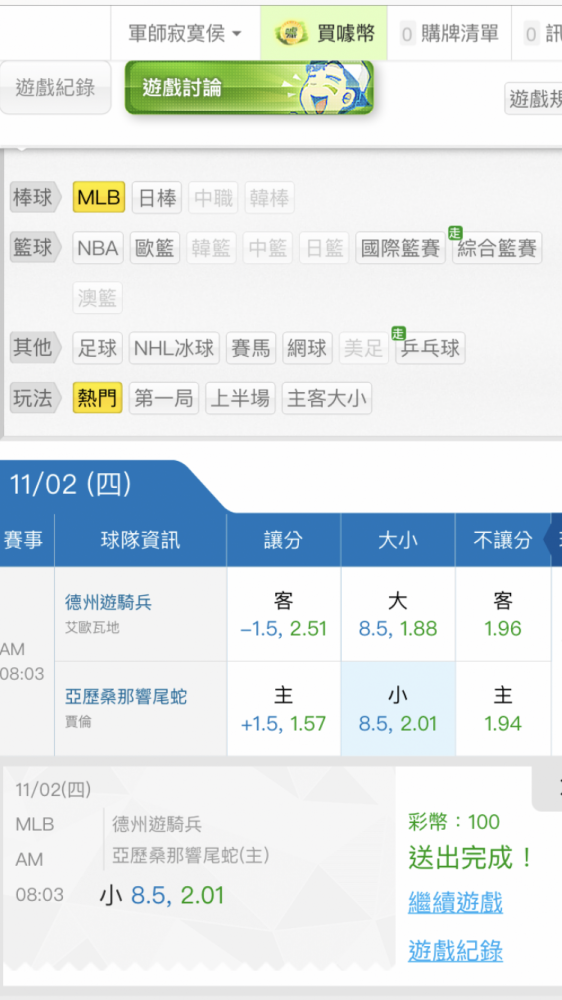The width and height of the screenshot is (562, 1000).
Task: Click the 0 counter badge next to 購牌清單
Action: click(x=407, y=34)
